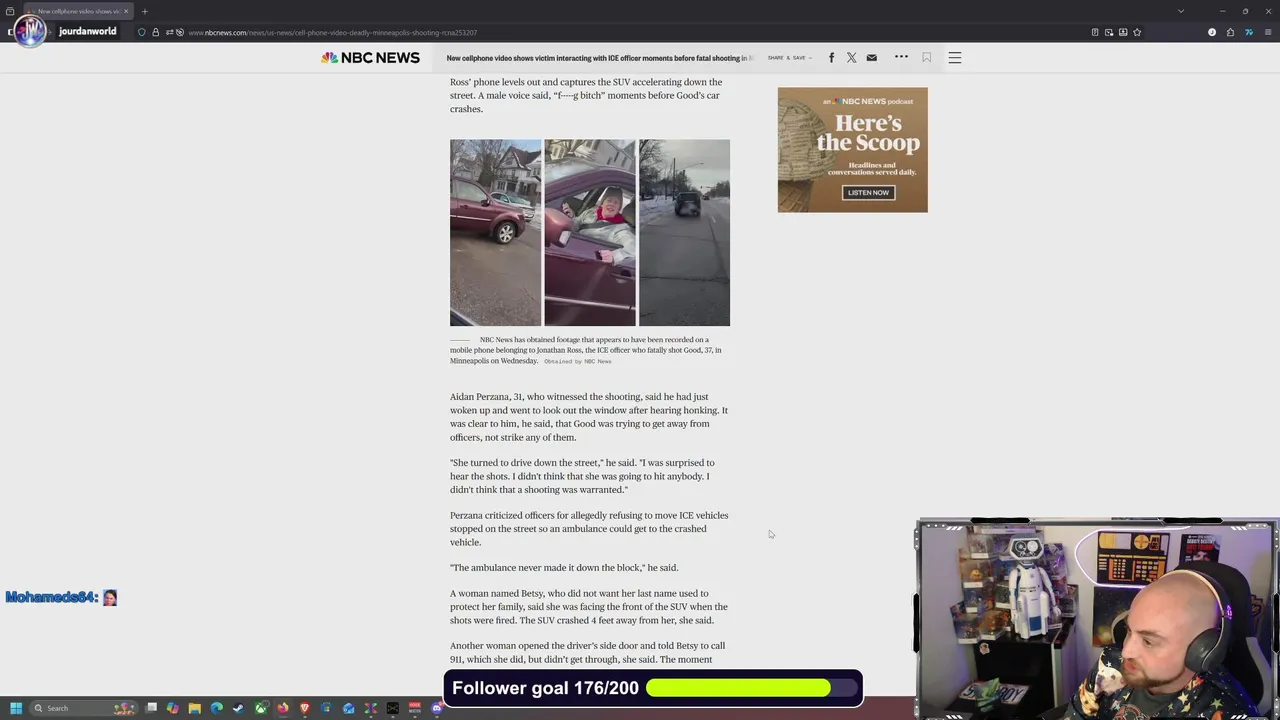
Task: Open the Firefox View icon
Action: tap(10, 11)
